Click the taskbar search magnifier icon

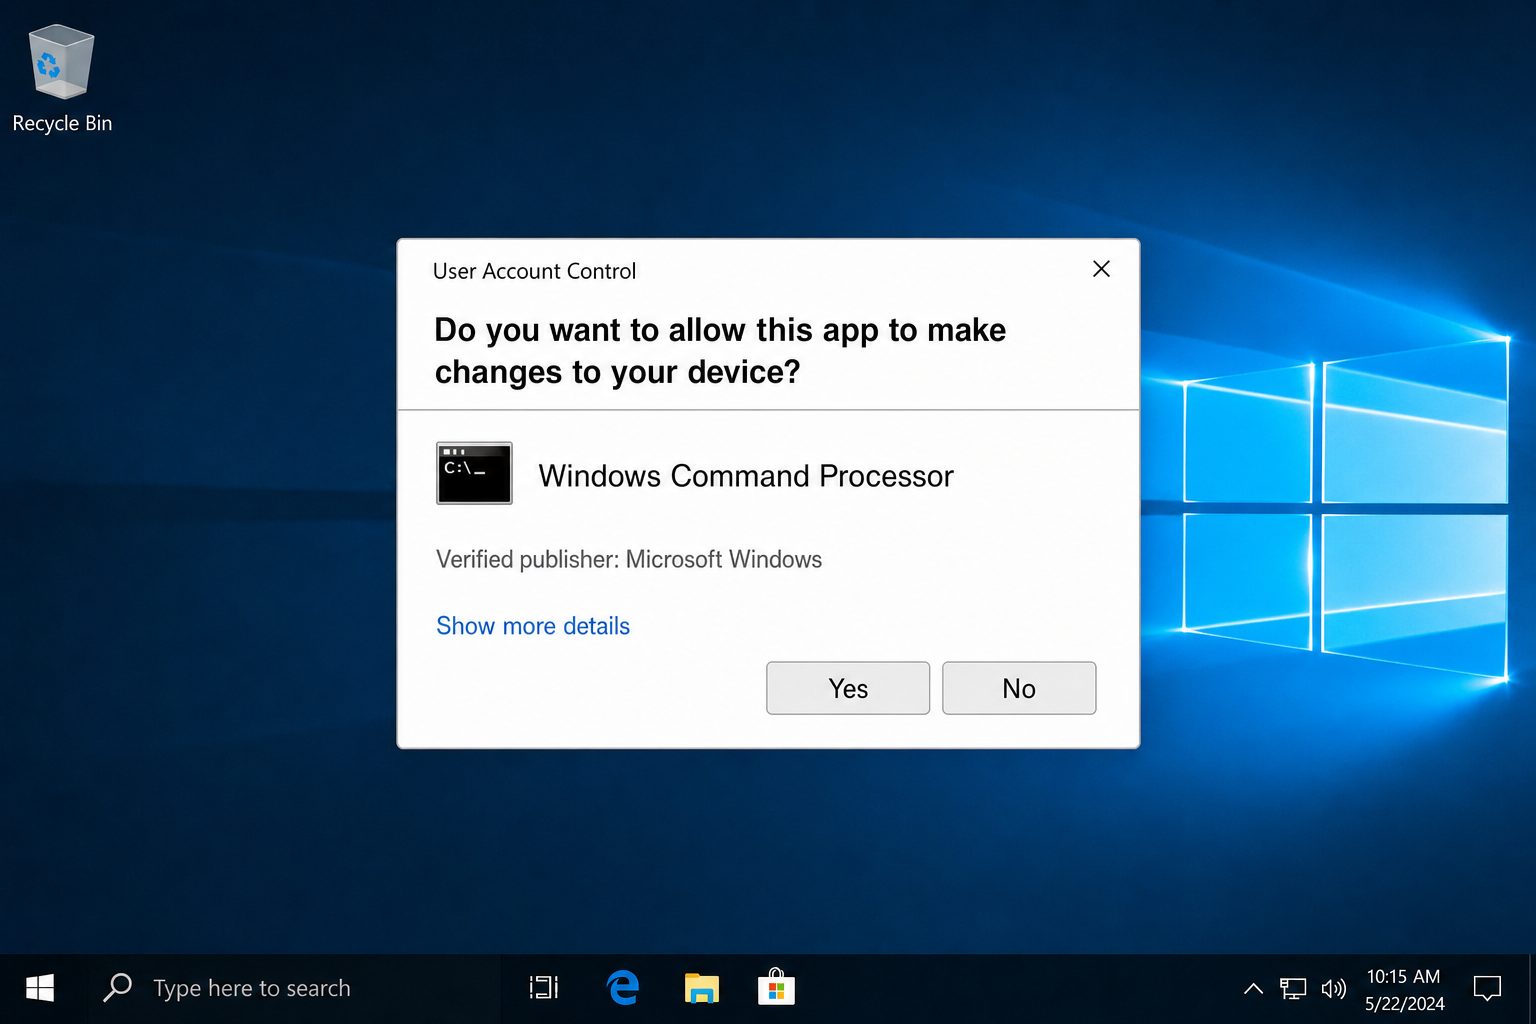pyautogui.click(x=118, y=988)
